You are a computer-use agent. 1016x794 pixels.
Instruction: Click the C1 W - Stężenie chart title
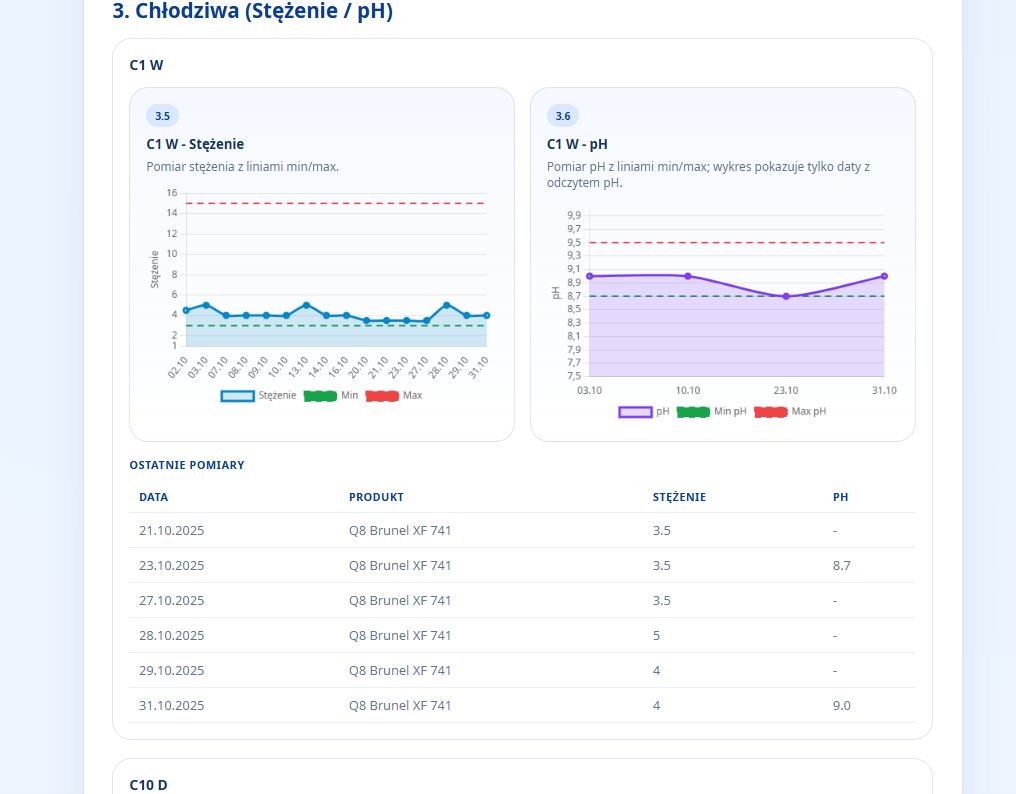click(195, 144)
